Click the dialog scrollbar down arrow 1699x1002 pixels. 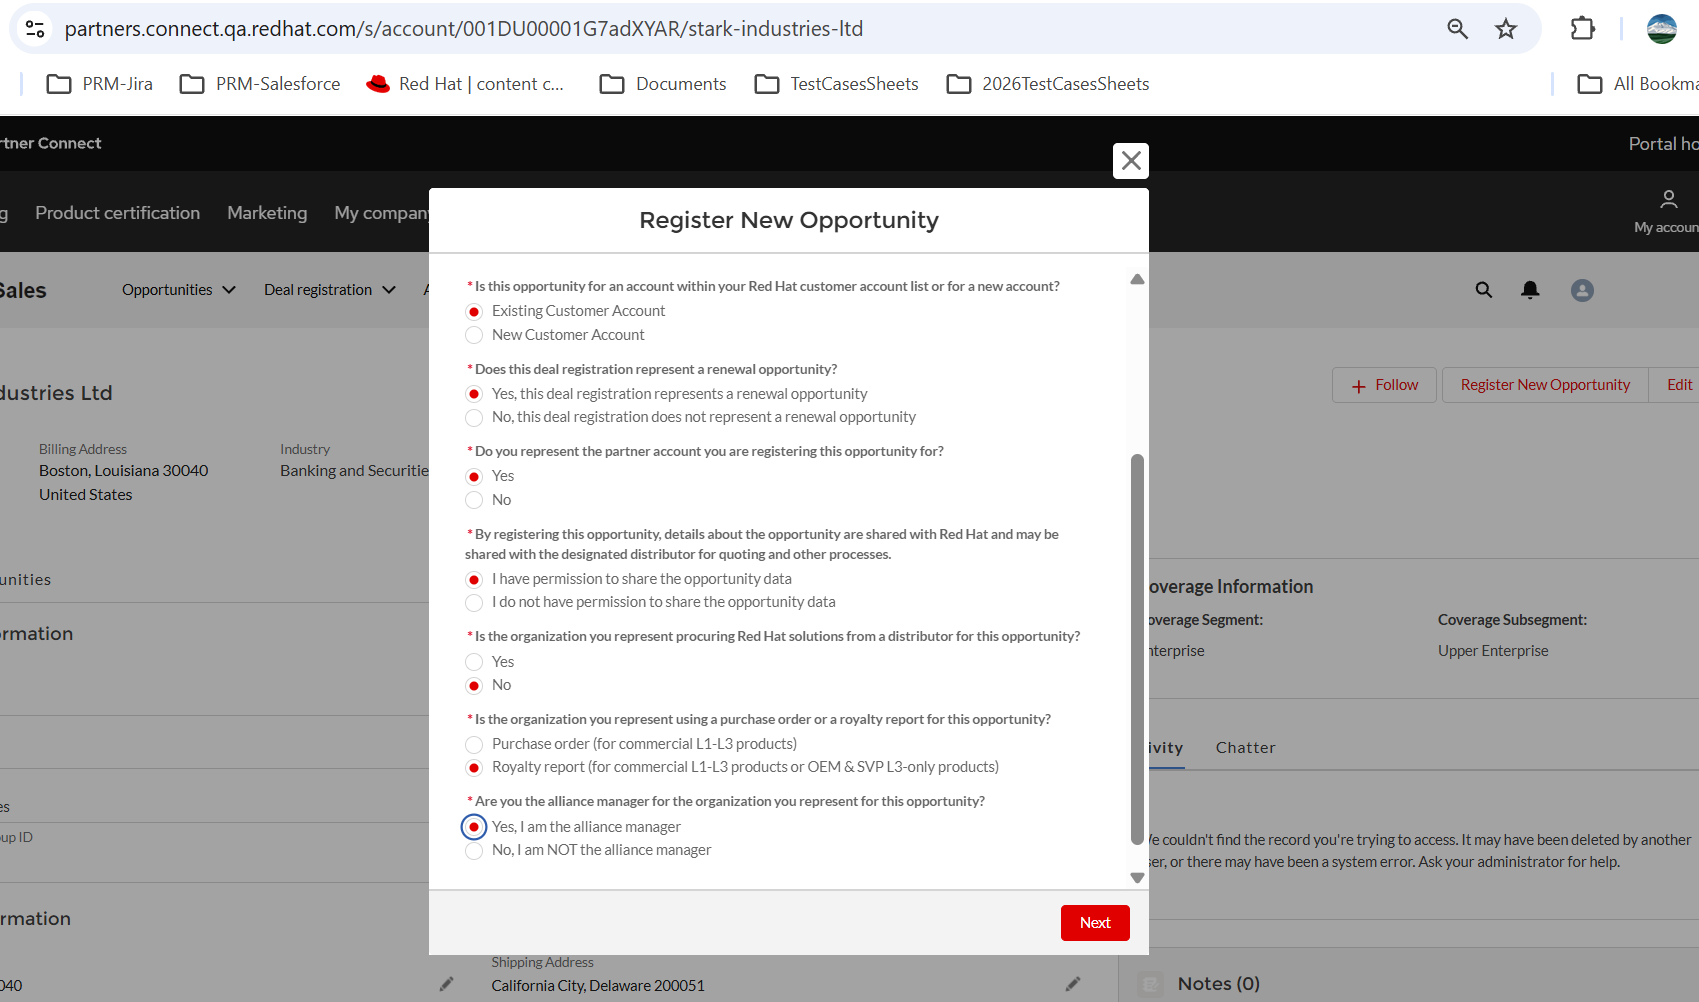pos(1137,877)
